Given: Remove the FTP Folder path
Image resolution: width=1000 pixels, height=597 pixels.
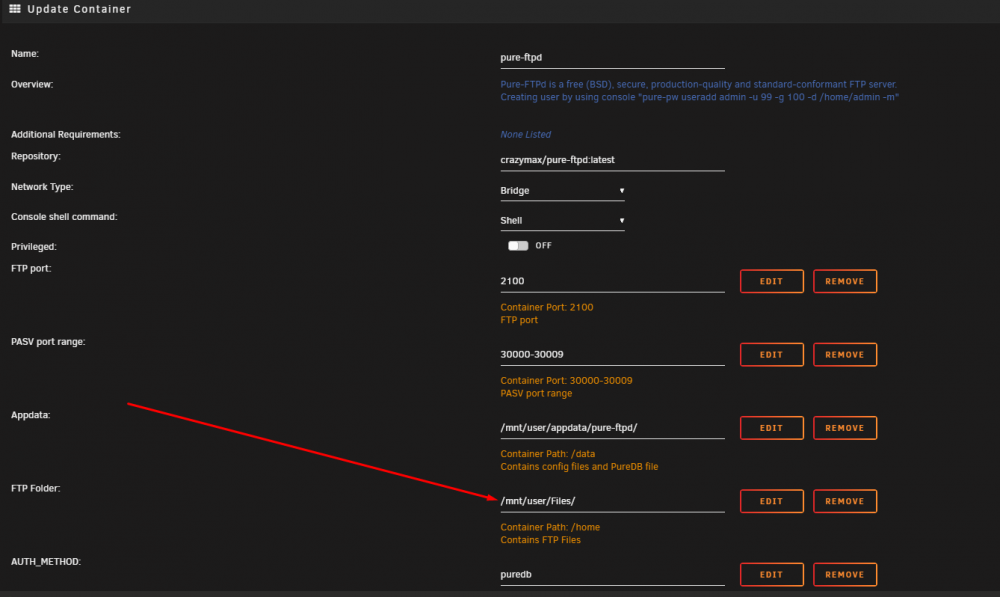Looking at the screenshot, I should point(845,501).
